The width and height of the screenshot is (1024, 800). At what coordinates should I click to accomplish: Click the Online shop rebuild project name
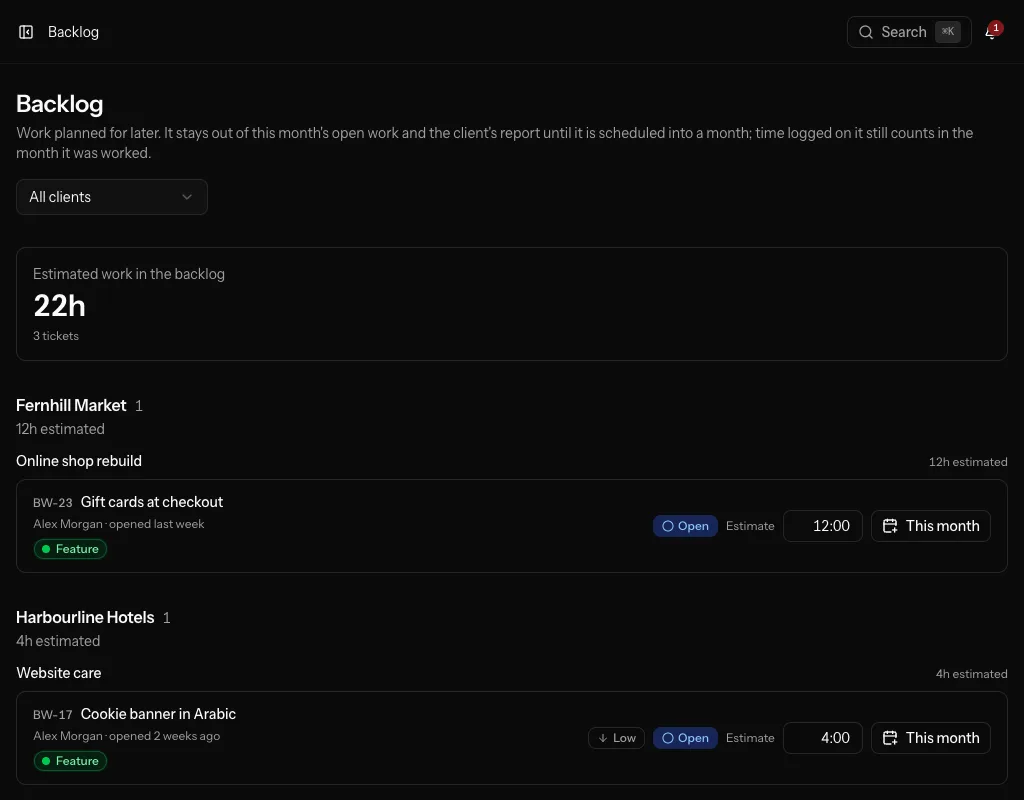click(79, 461)
